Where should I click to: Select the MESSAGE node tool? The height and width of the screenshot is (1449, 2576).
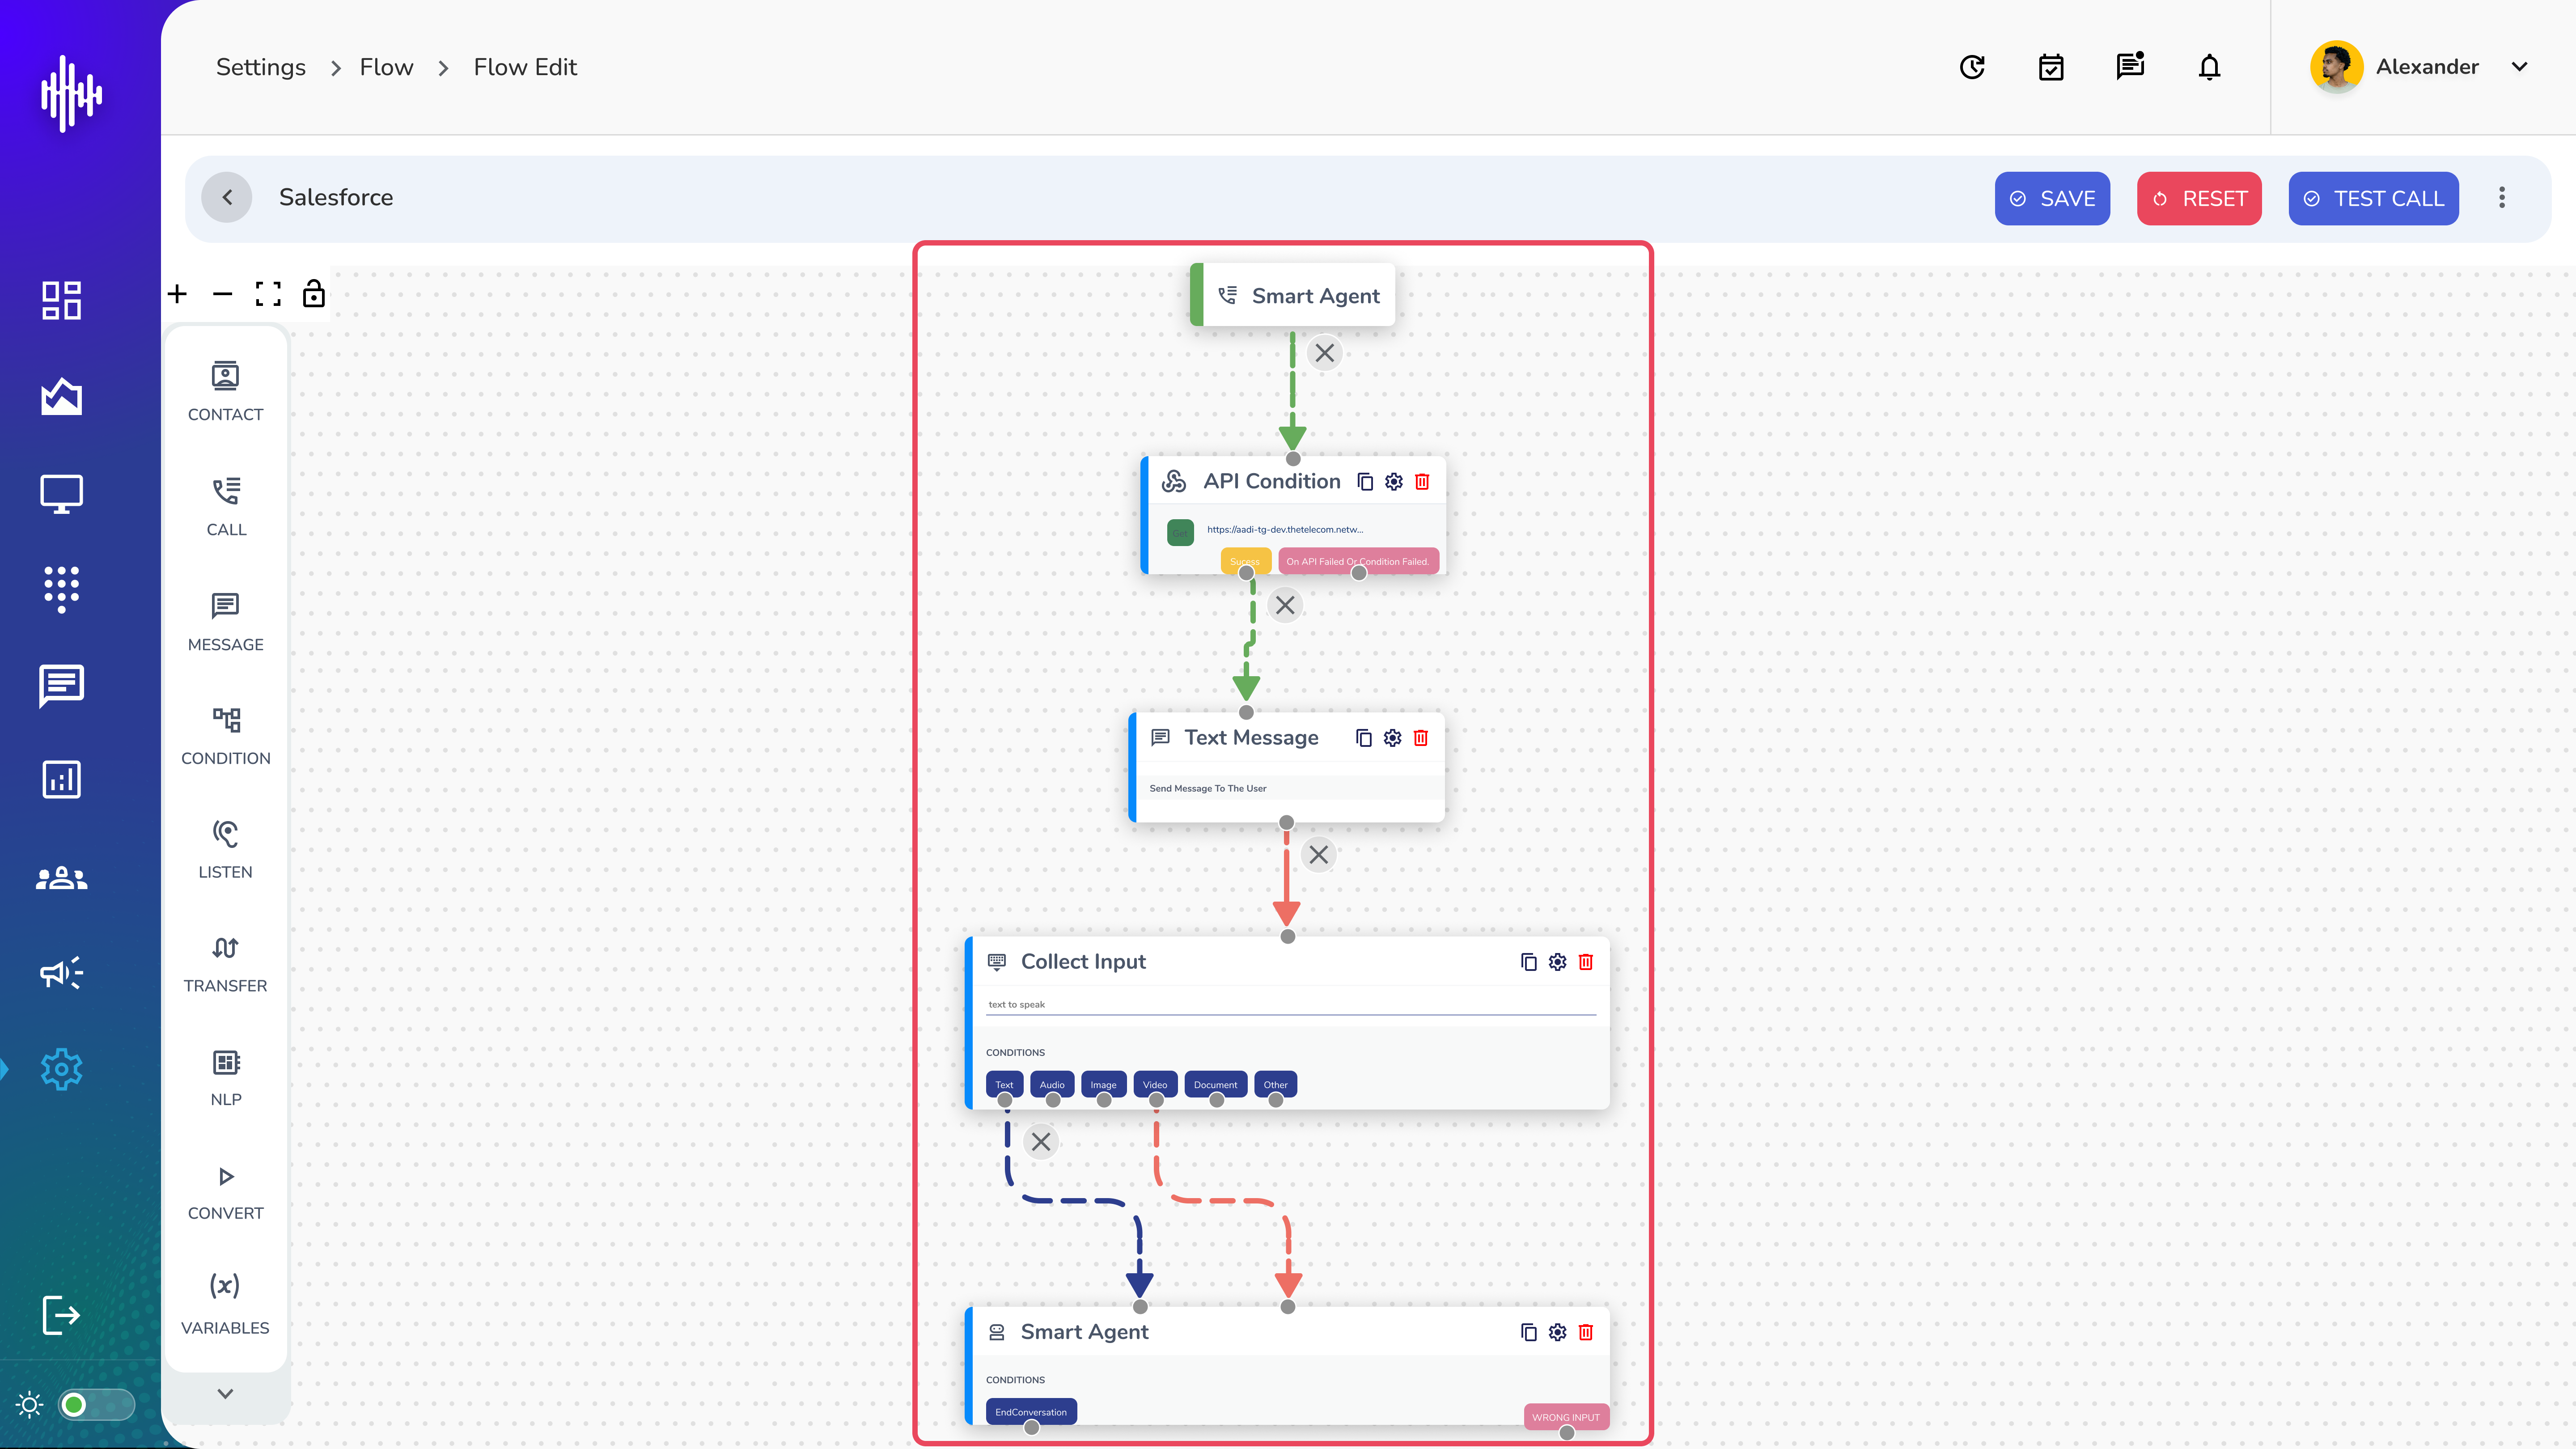coord(225,622)
